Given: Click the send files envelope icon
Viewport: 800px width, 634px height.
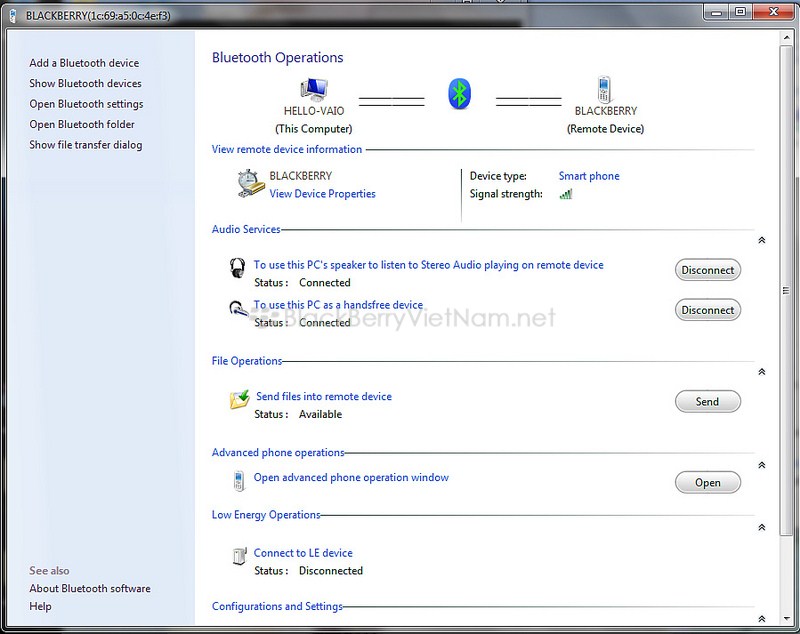Looking at the screenshot, I should pos(239,400).
